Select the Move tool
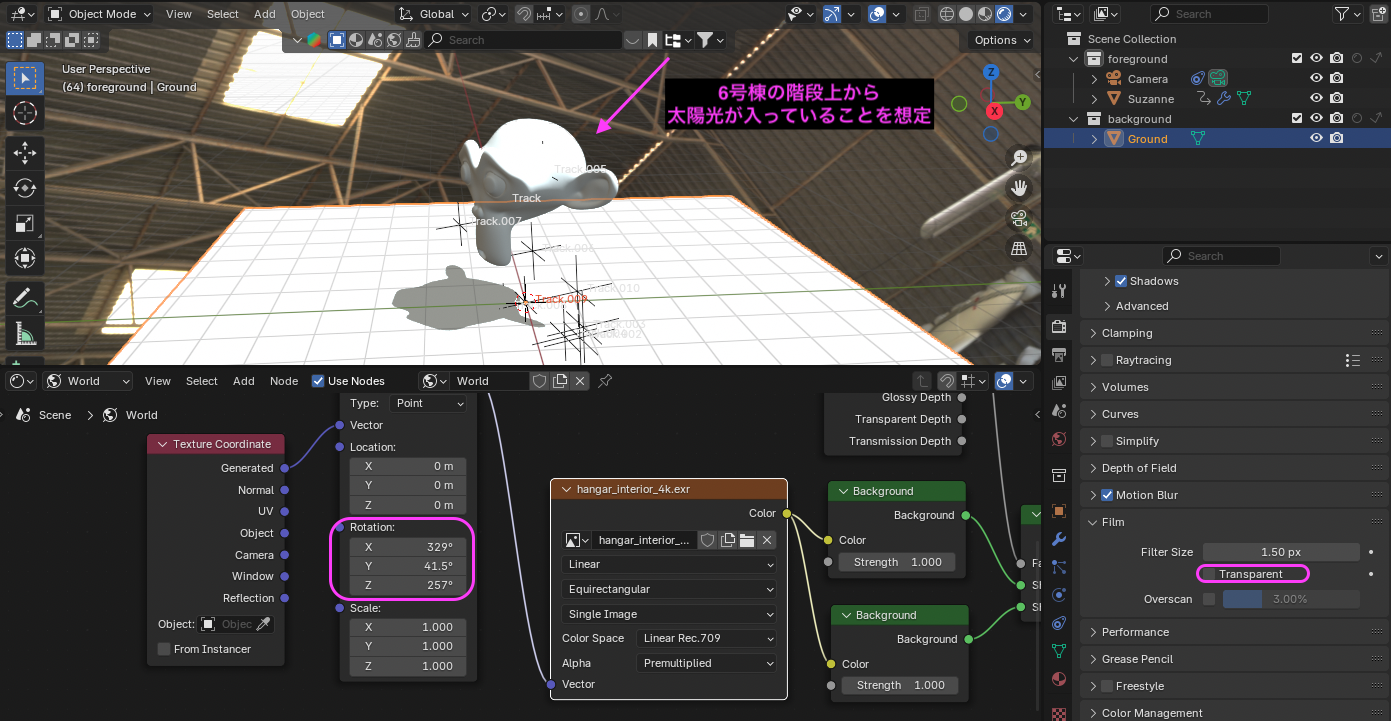The width and height of the screenshot is (1391, 721). point(25,153)
